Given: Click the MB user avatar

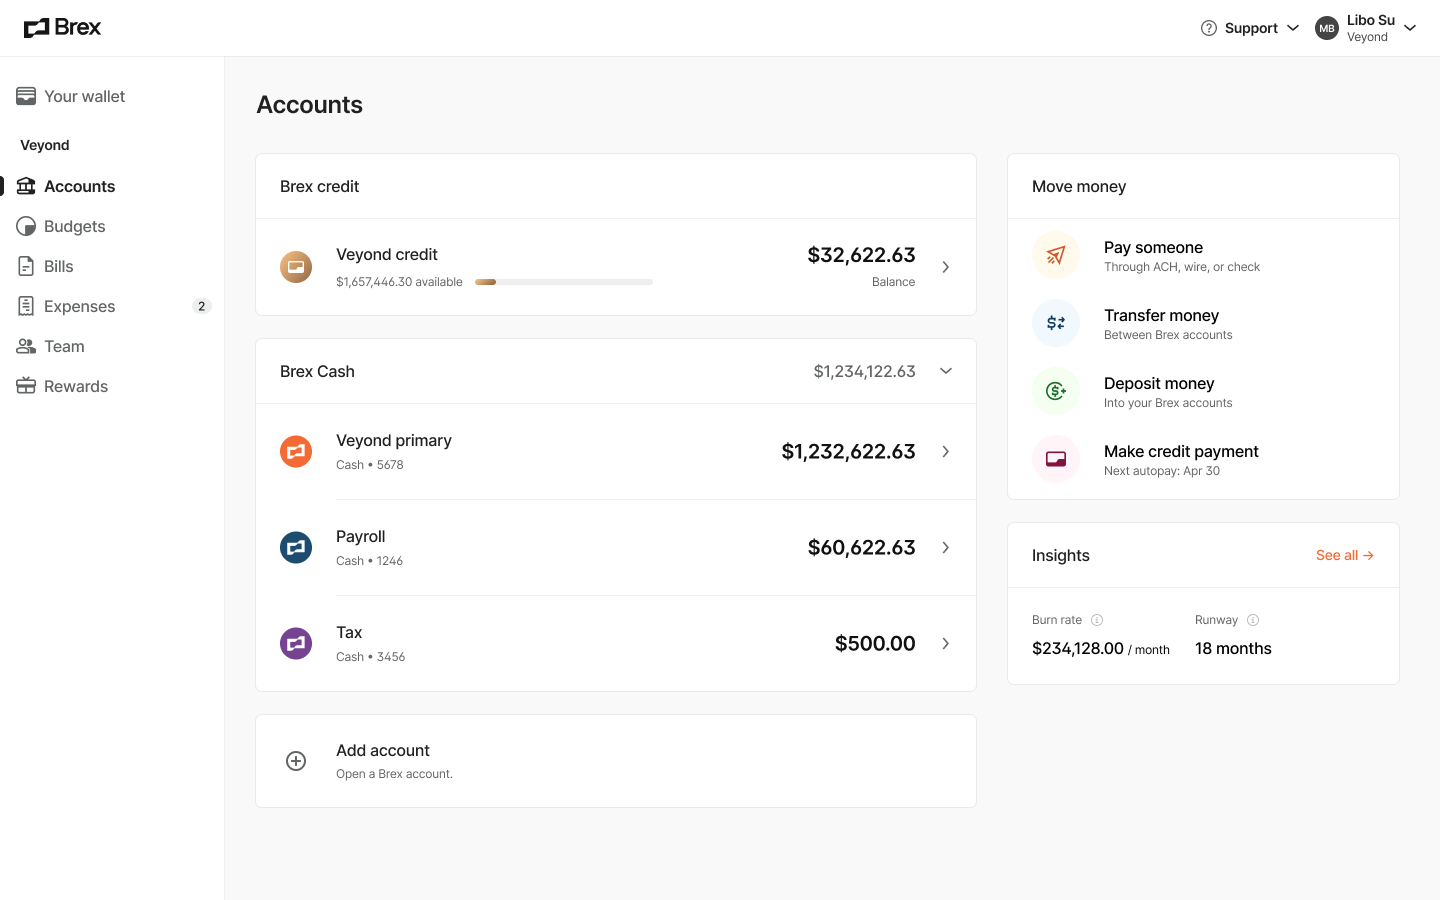Looking at the screenshot, I should click(x=1327, y=28).
